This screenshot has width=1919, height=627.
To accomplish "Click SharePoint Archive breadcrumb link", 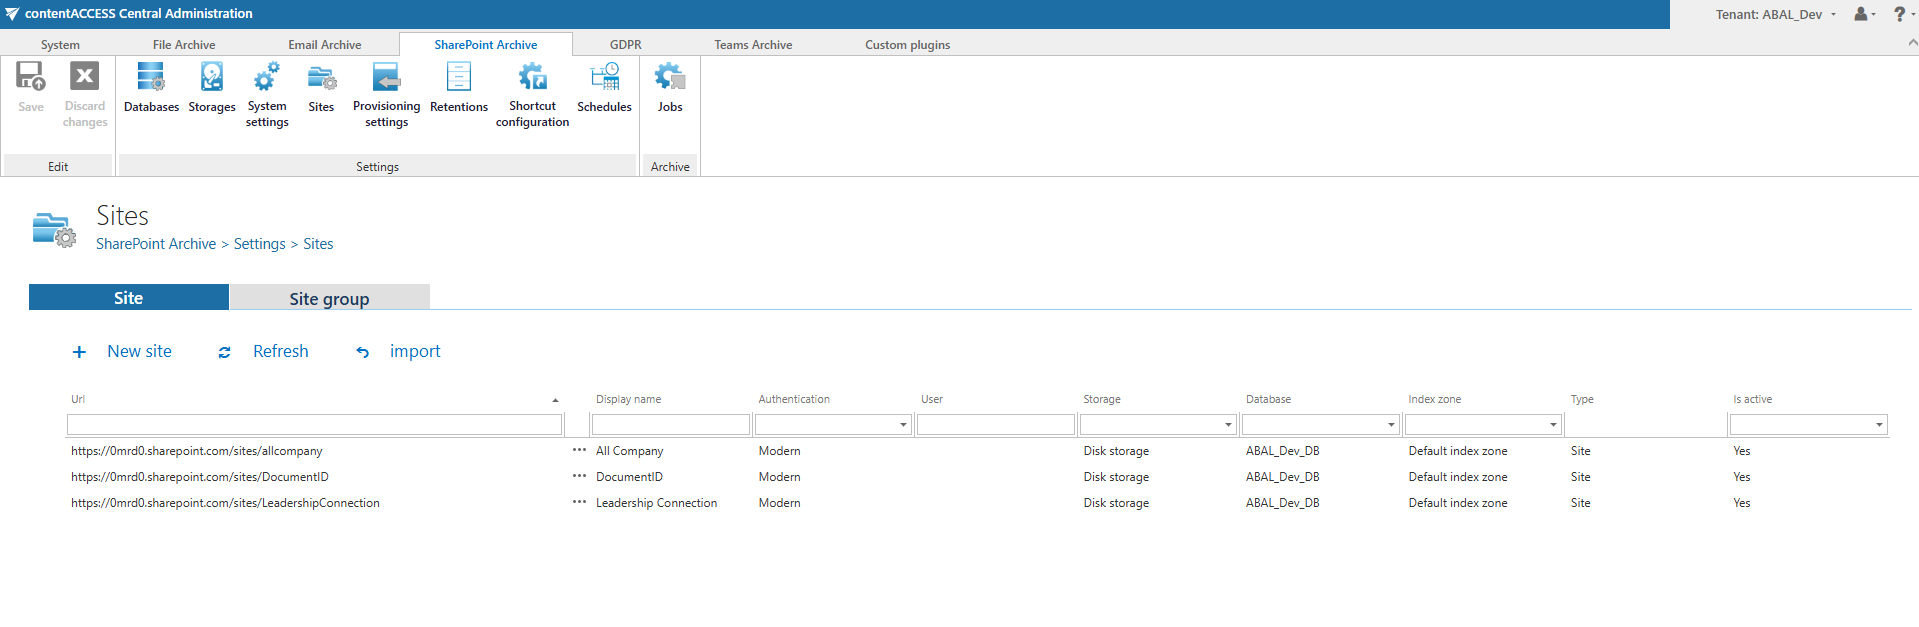I will [x=156, y=244].
